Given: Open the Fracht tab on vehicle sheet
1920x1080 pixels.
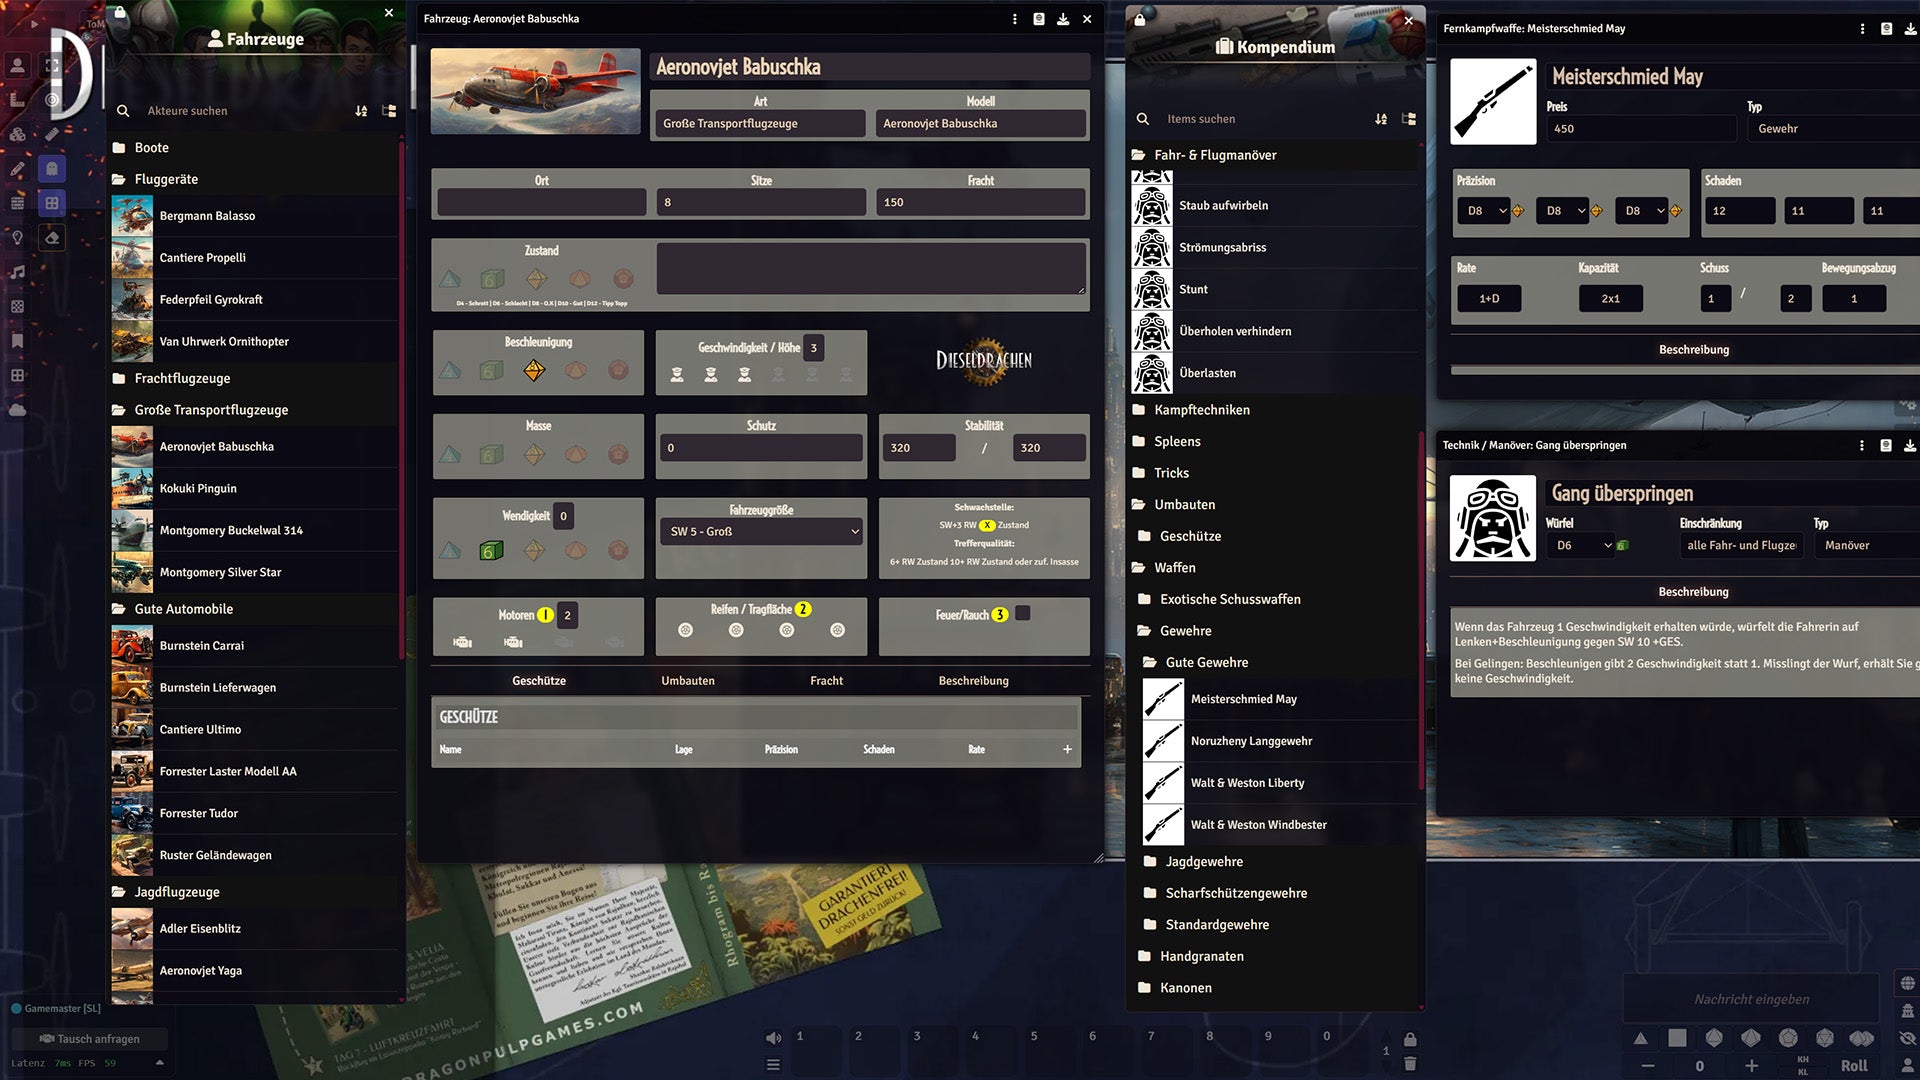Looking at the screenshot, I should pyautogui.click(x=826, y=681).
